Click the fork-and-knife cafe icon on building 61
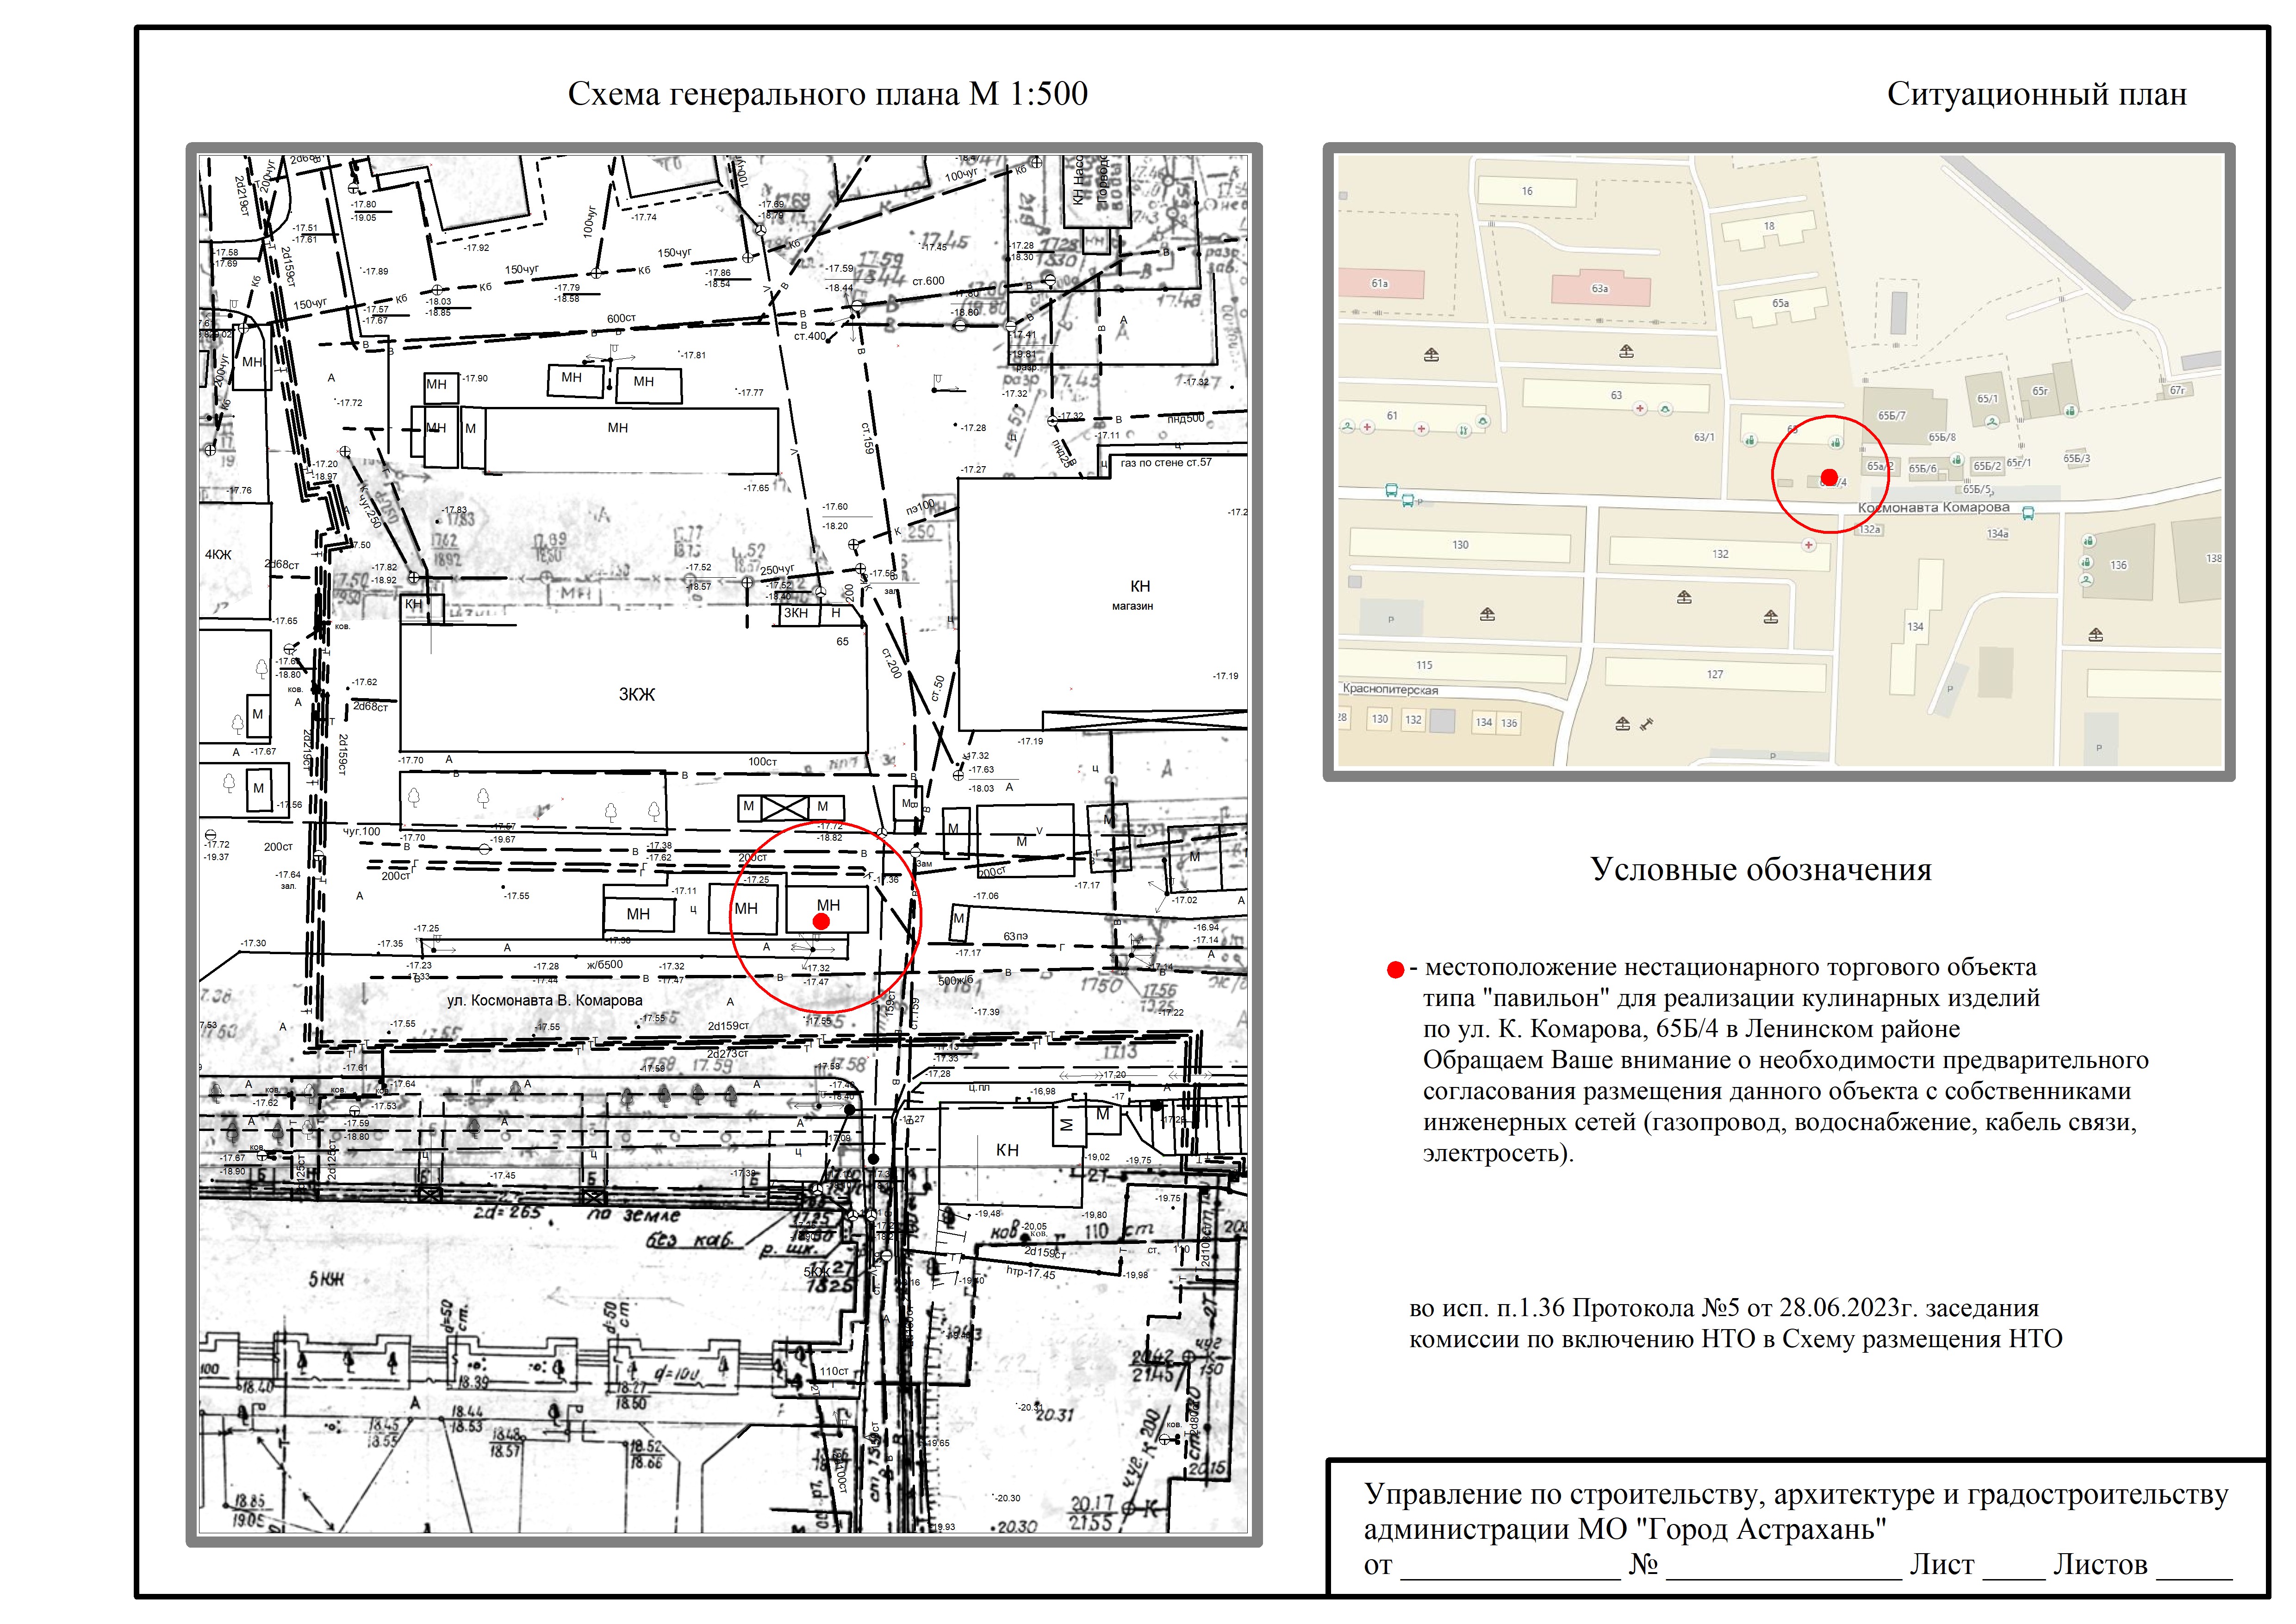This screenshot has width=2296, height=1624. (x=1463, y=430)
